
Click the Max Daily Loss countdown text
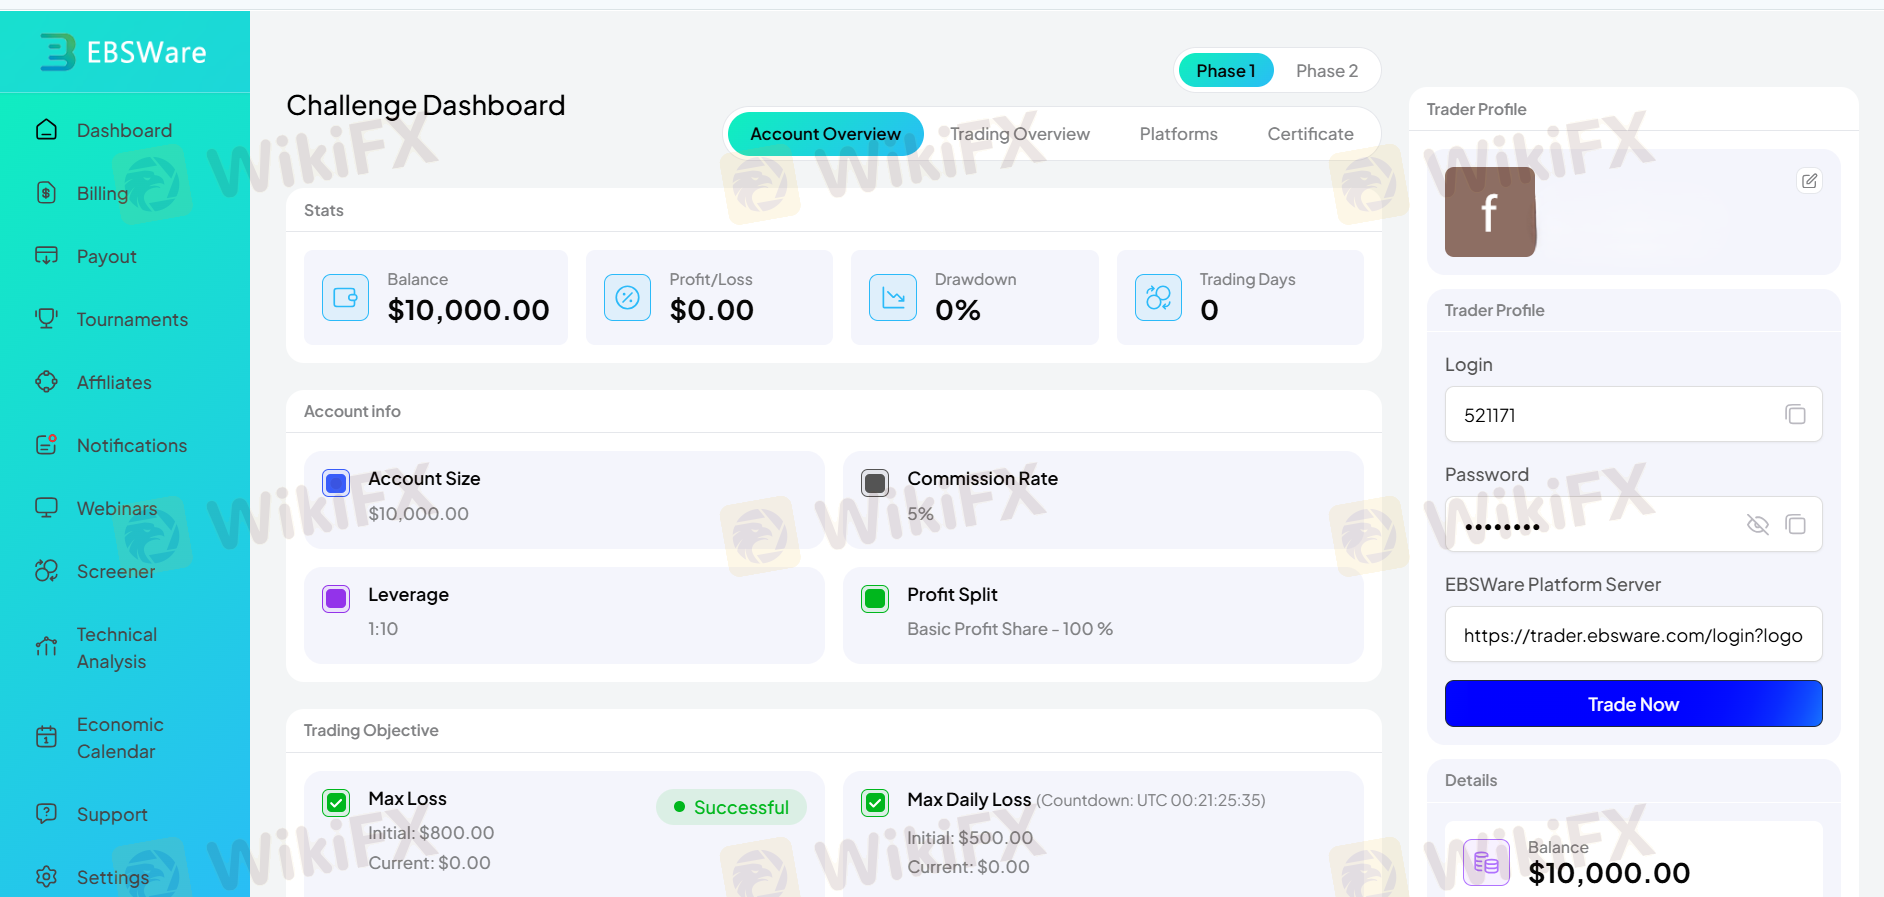tap(1151, 800)
